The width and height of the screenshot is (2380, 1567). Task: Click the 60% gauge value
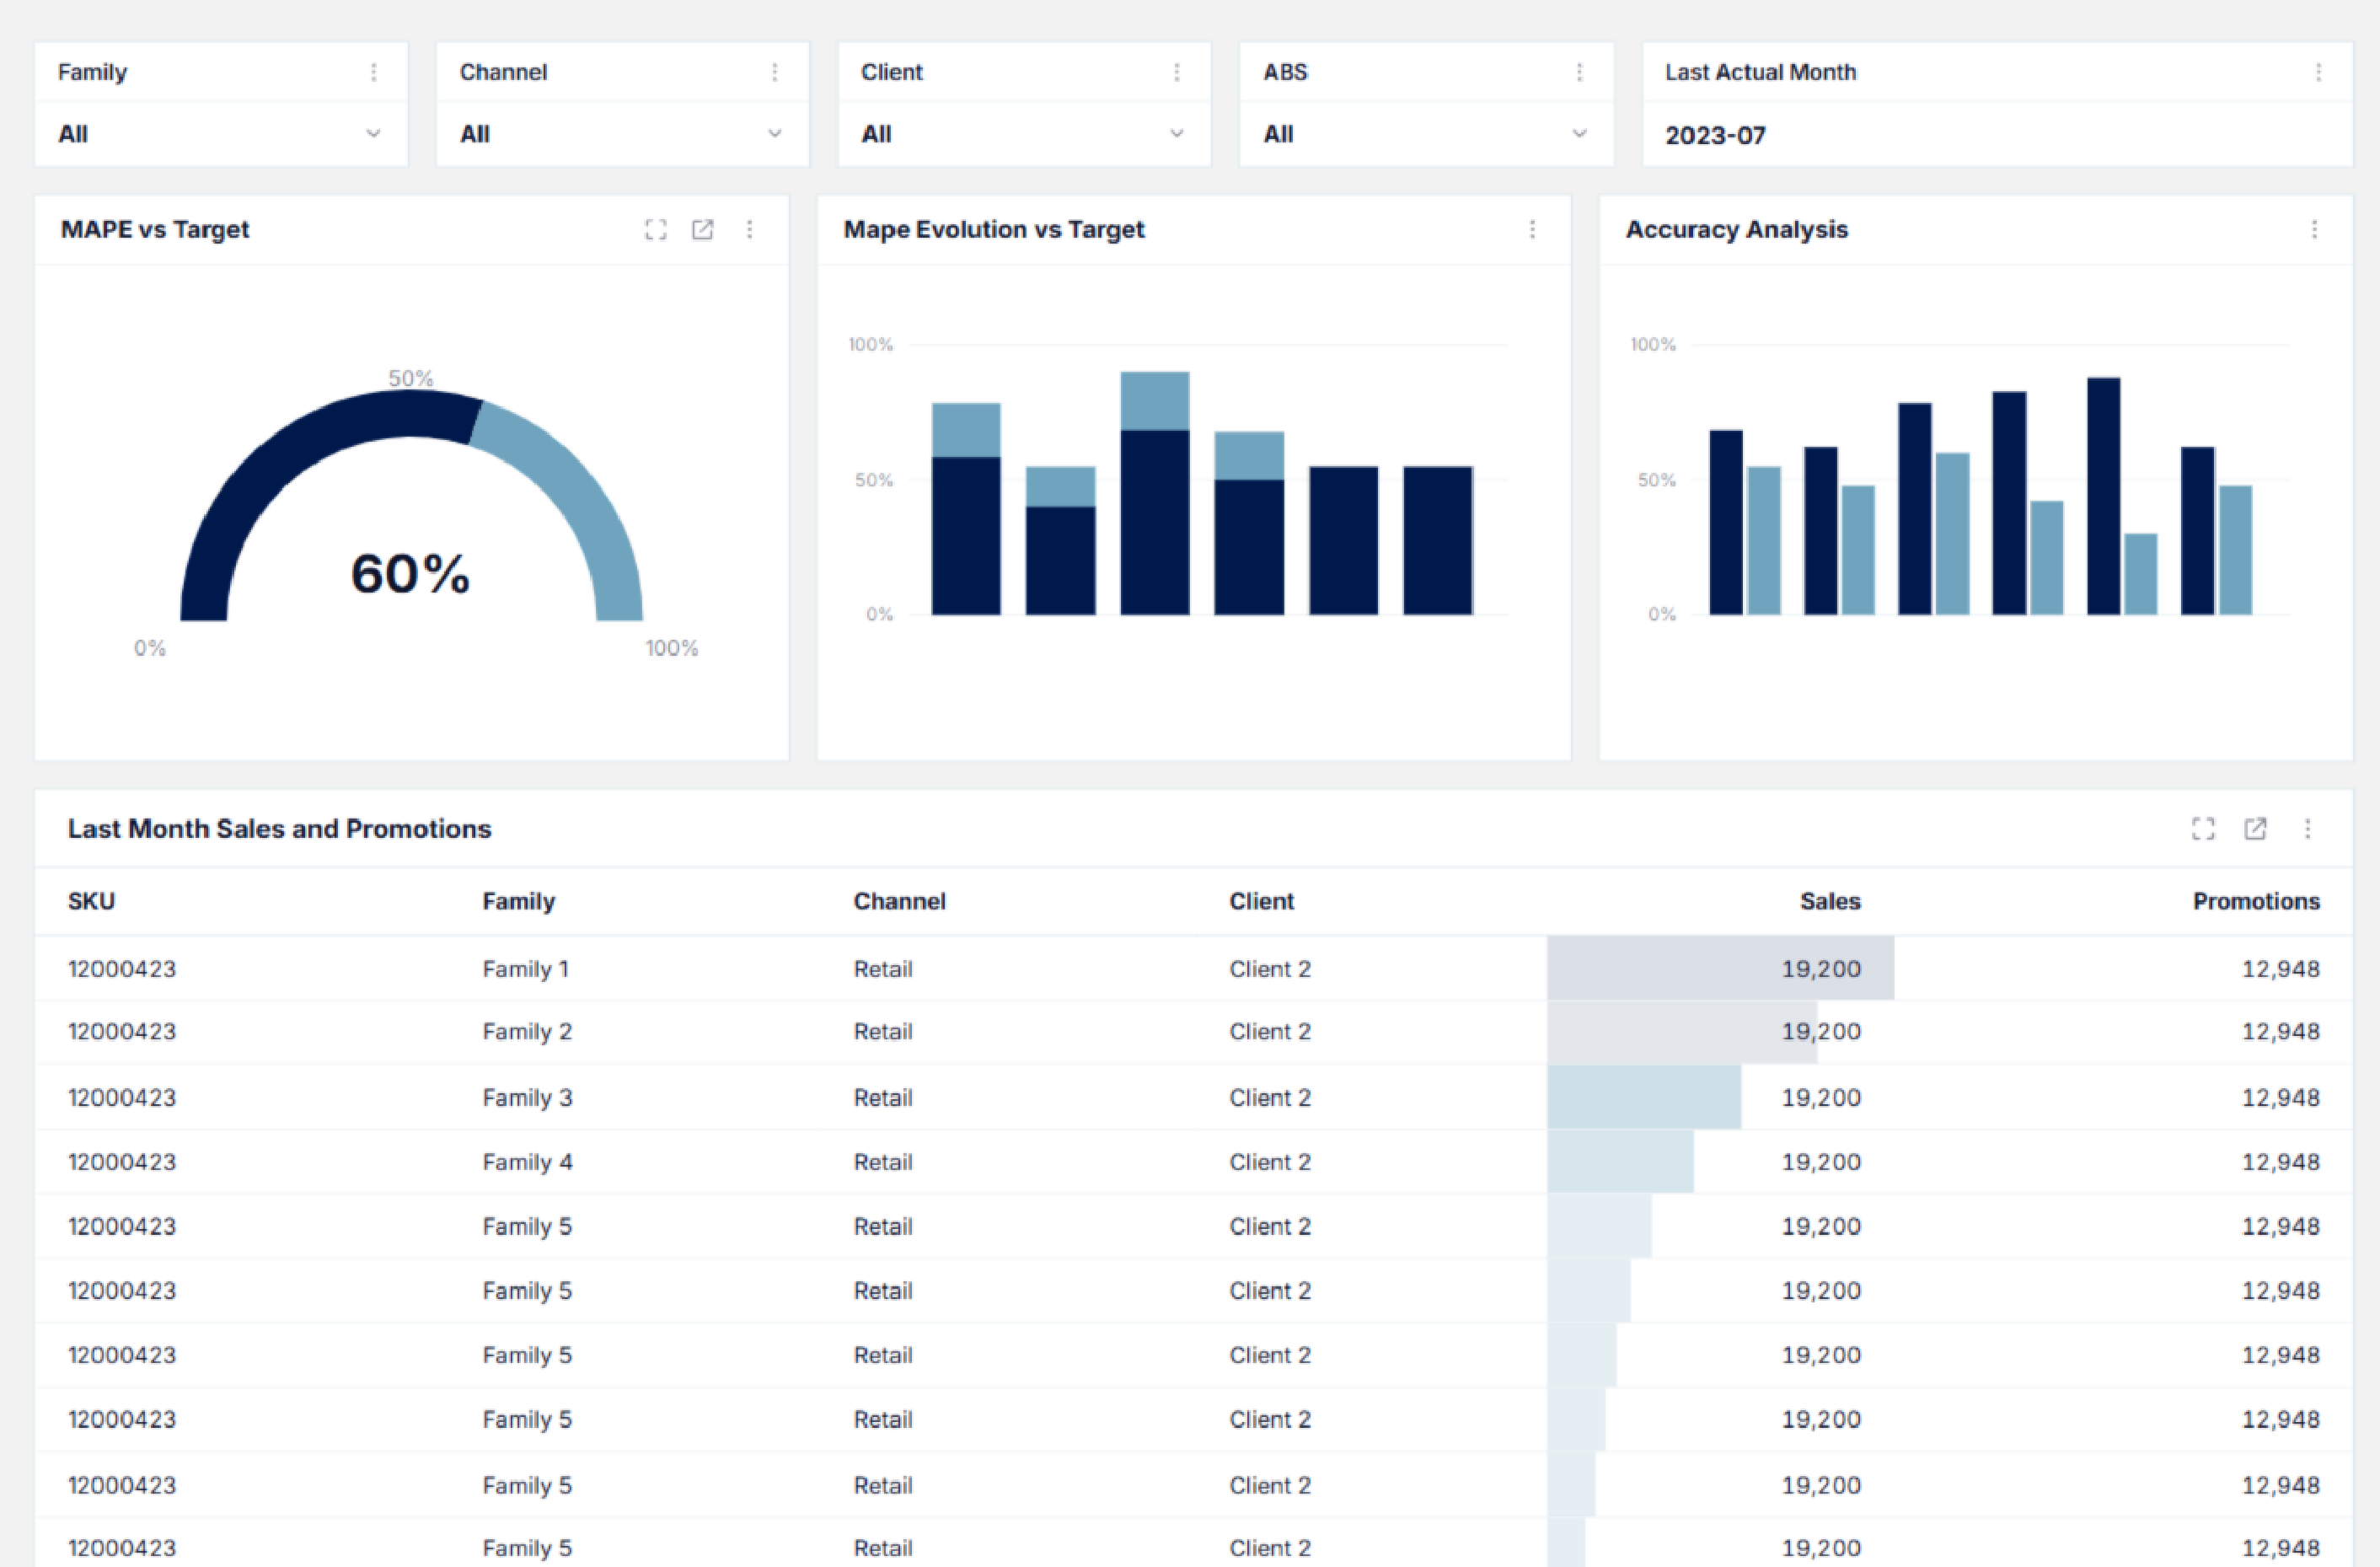point(410,574)
